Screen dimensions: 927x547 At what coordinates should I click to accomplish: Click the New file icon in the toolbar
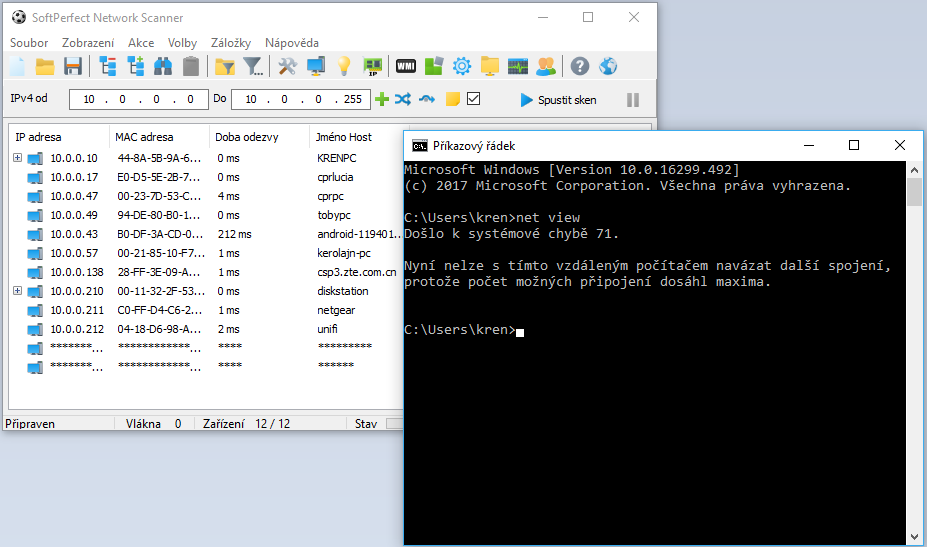pyautogui.click(x=17, y=66)
